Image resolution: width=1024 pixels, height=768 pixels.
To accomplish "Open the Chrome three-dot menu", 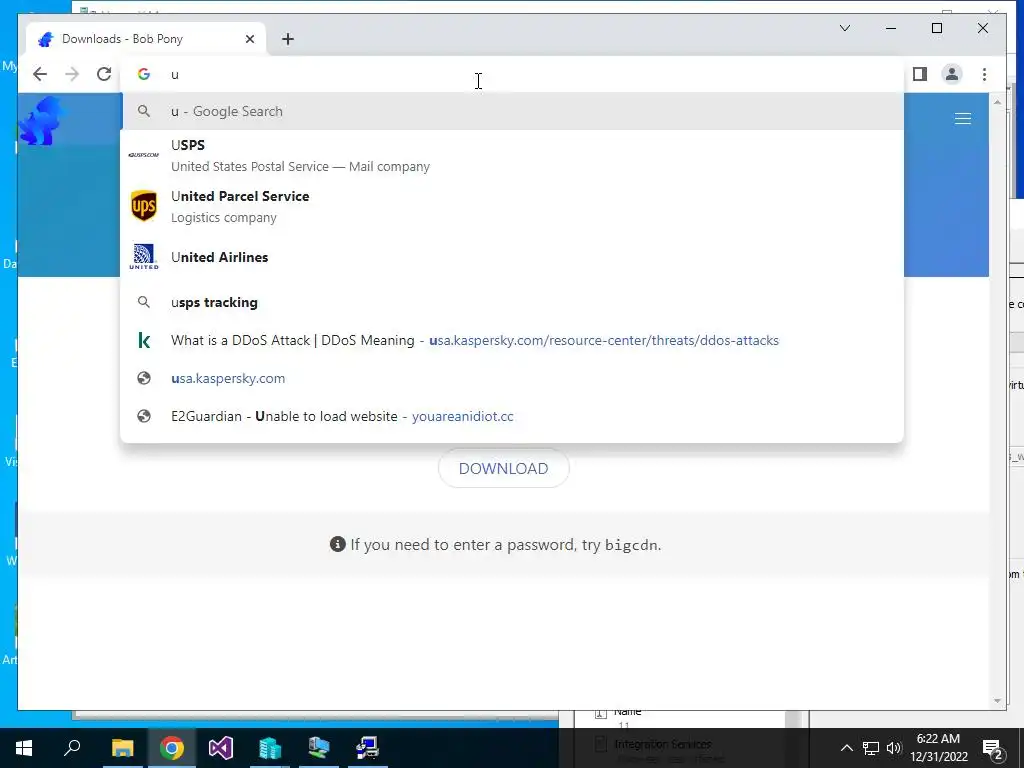I will coord(984,74).
